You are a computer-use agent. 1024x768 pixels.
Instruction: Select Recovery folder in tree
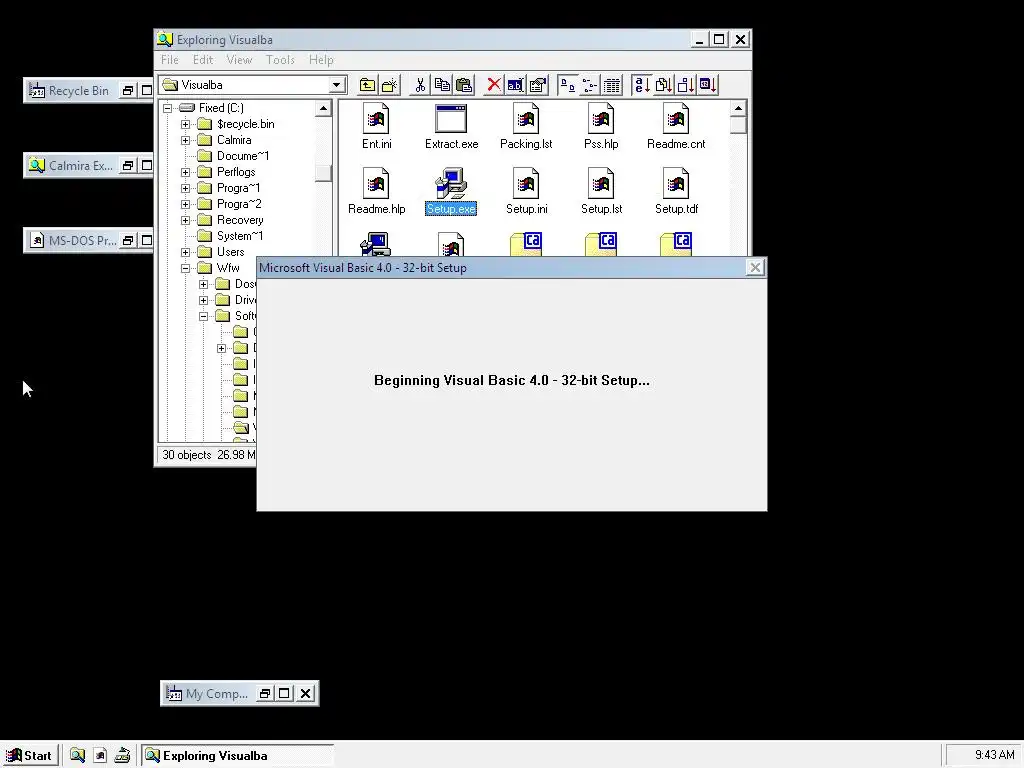[x=240, y=220]
